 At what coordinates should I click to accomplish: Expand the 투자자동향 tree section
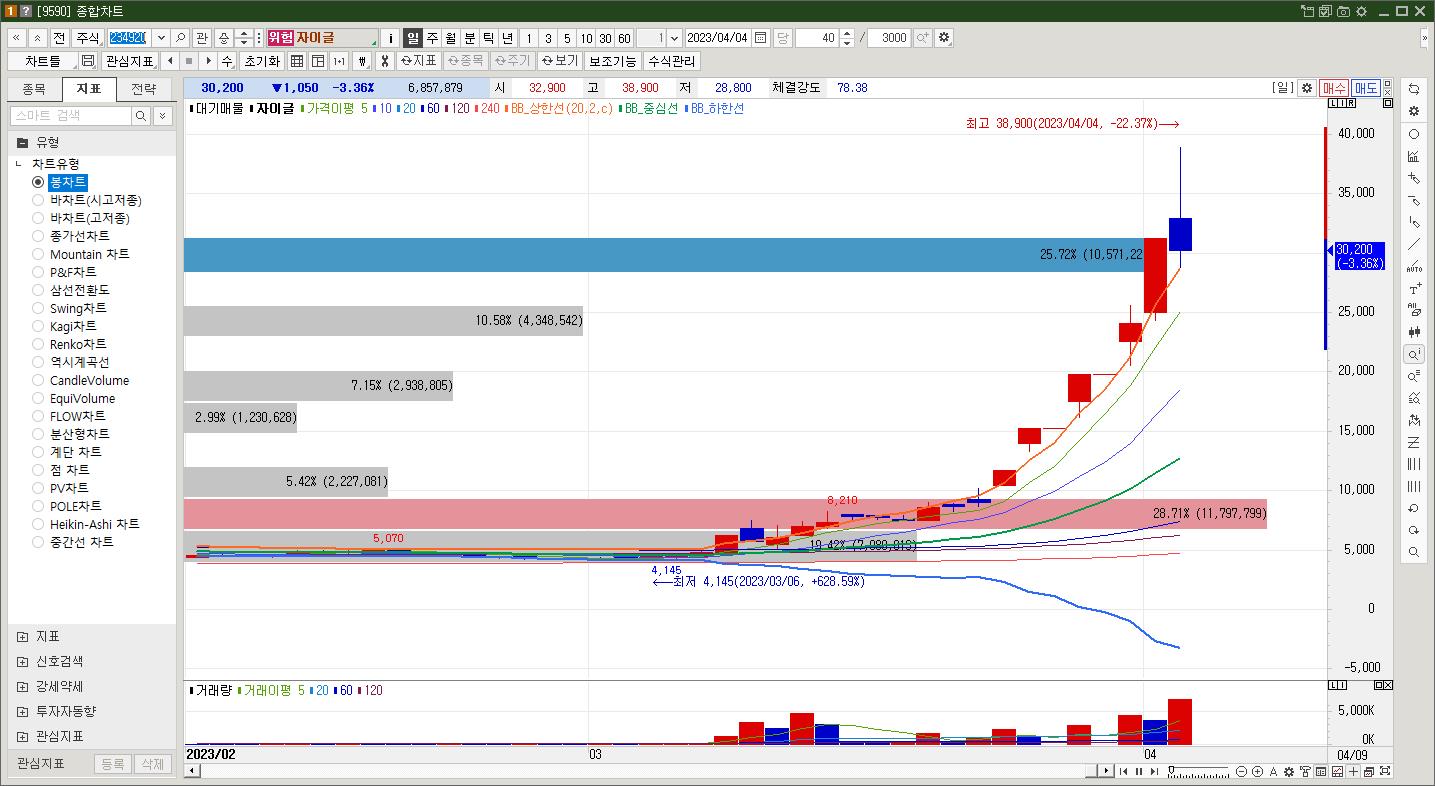tap(23, 712)
